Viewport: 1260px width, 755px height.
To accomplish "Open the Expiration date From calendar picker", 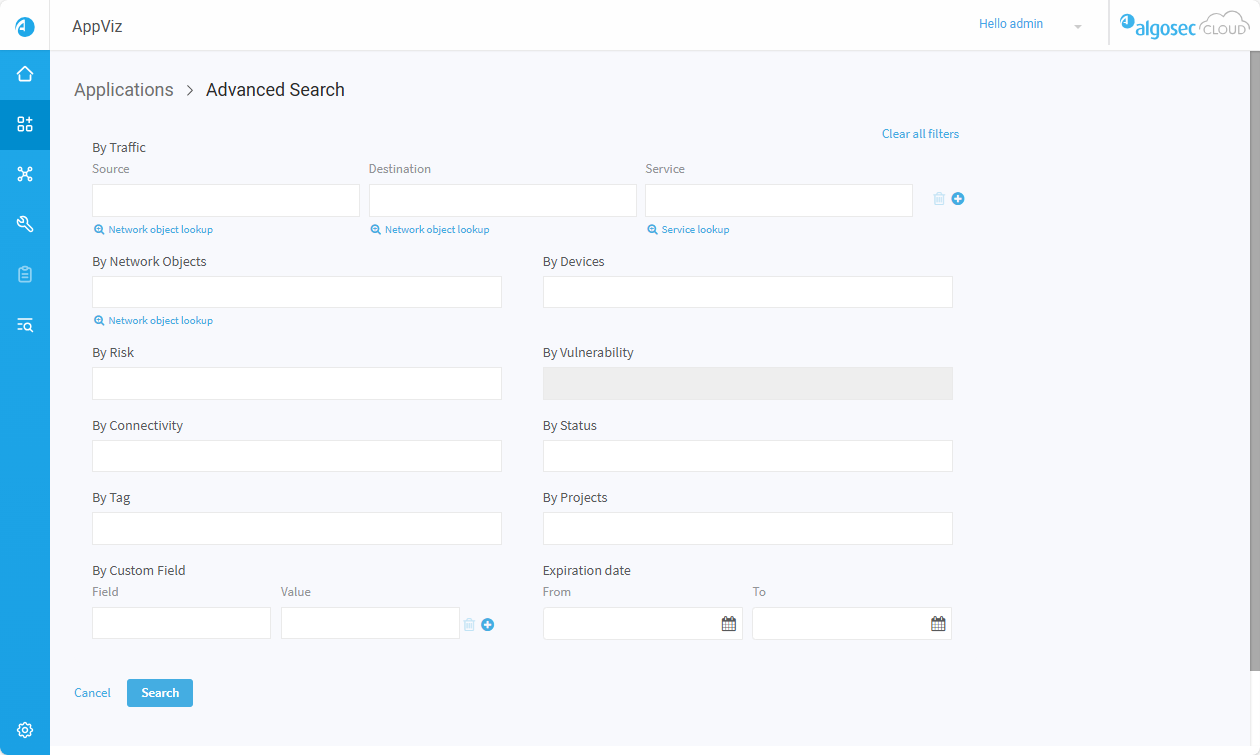I will [x=729, y=624].
